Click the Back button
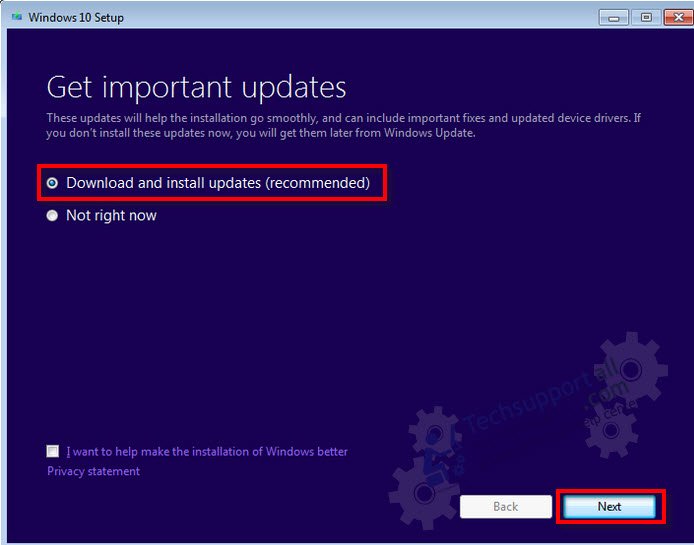The height and width of the screenshot is (545, 694). coord(506,506)
